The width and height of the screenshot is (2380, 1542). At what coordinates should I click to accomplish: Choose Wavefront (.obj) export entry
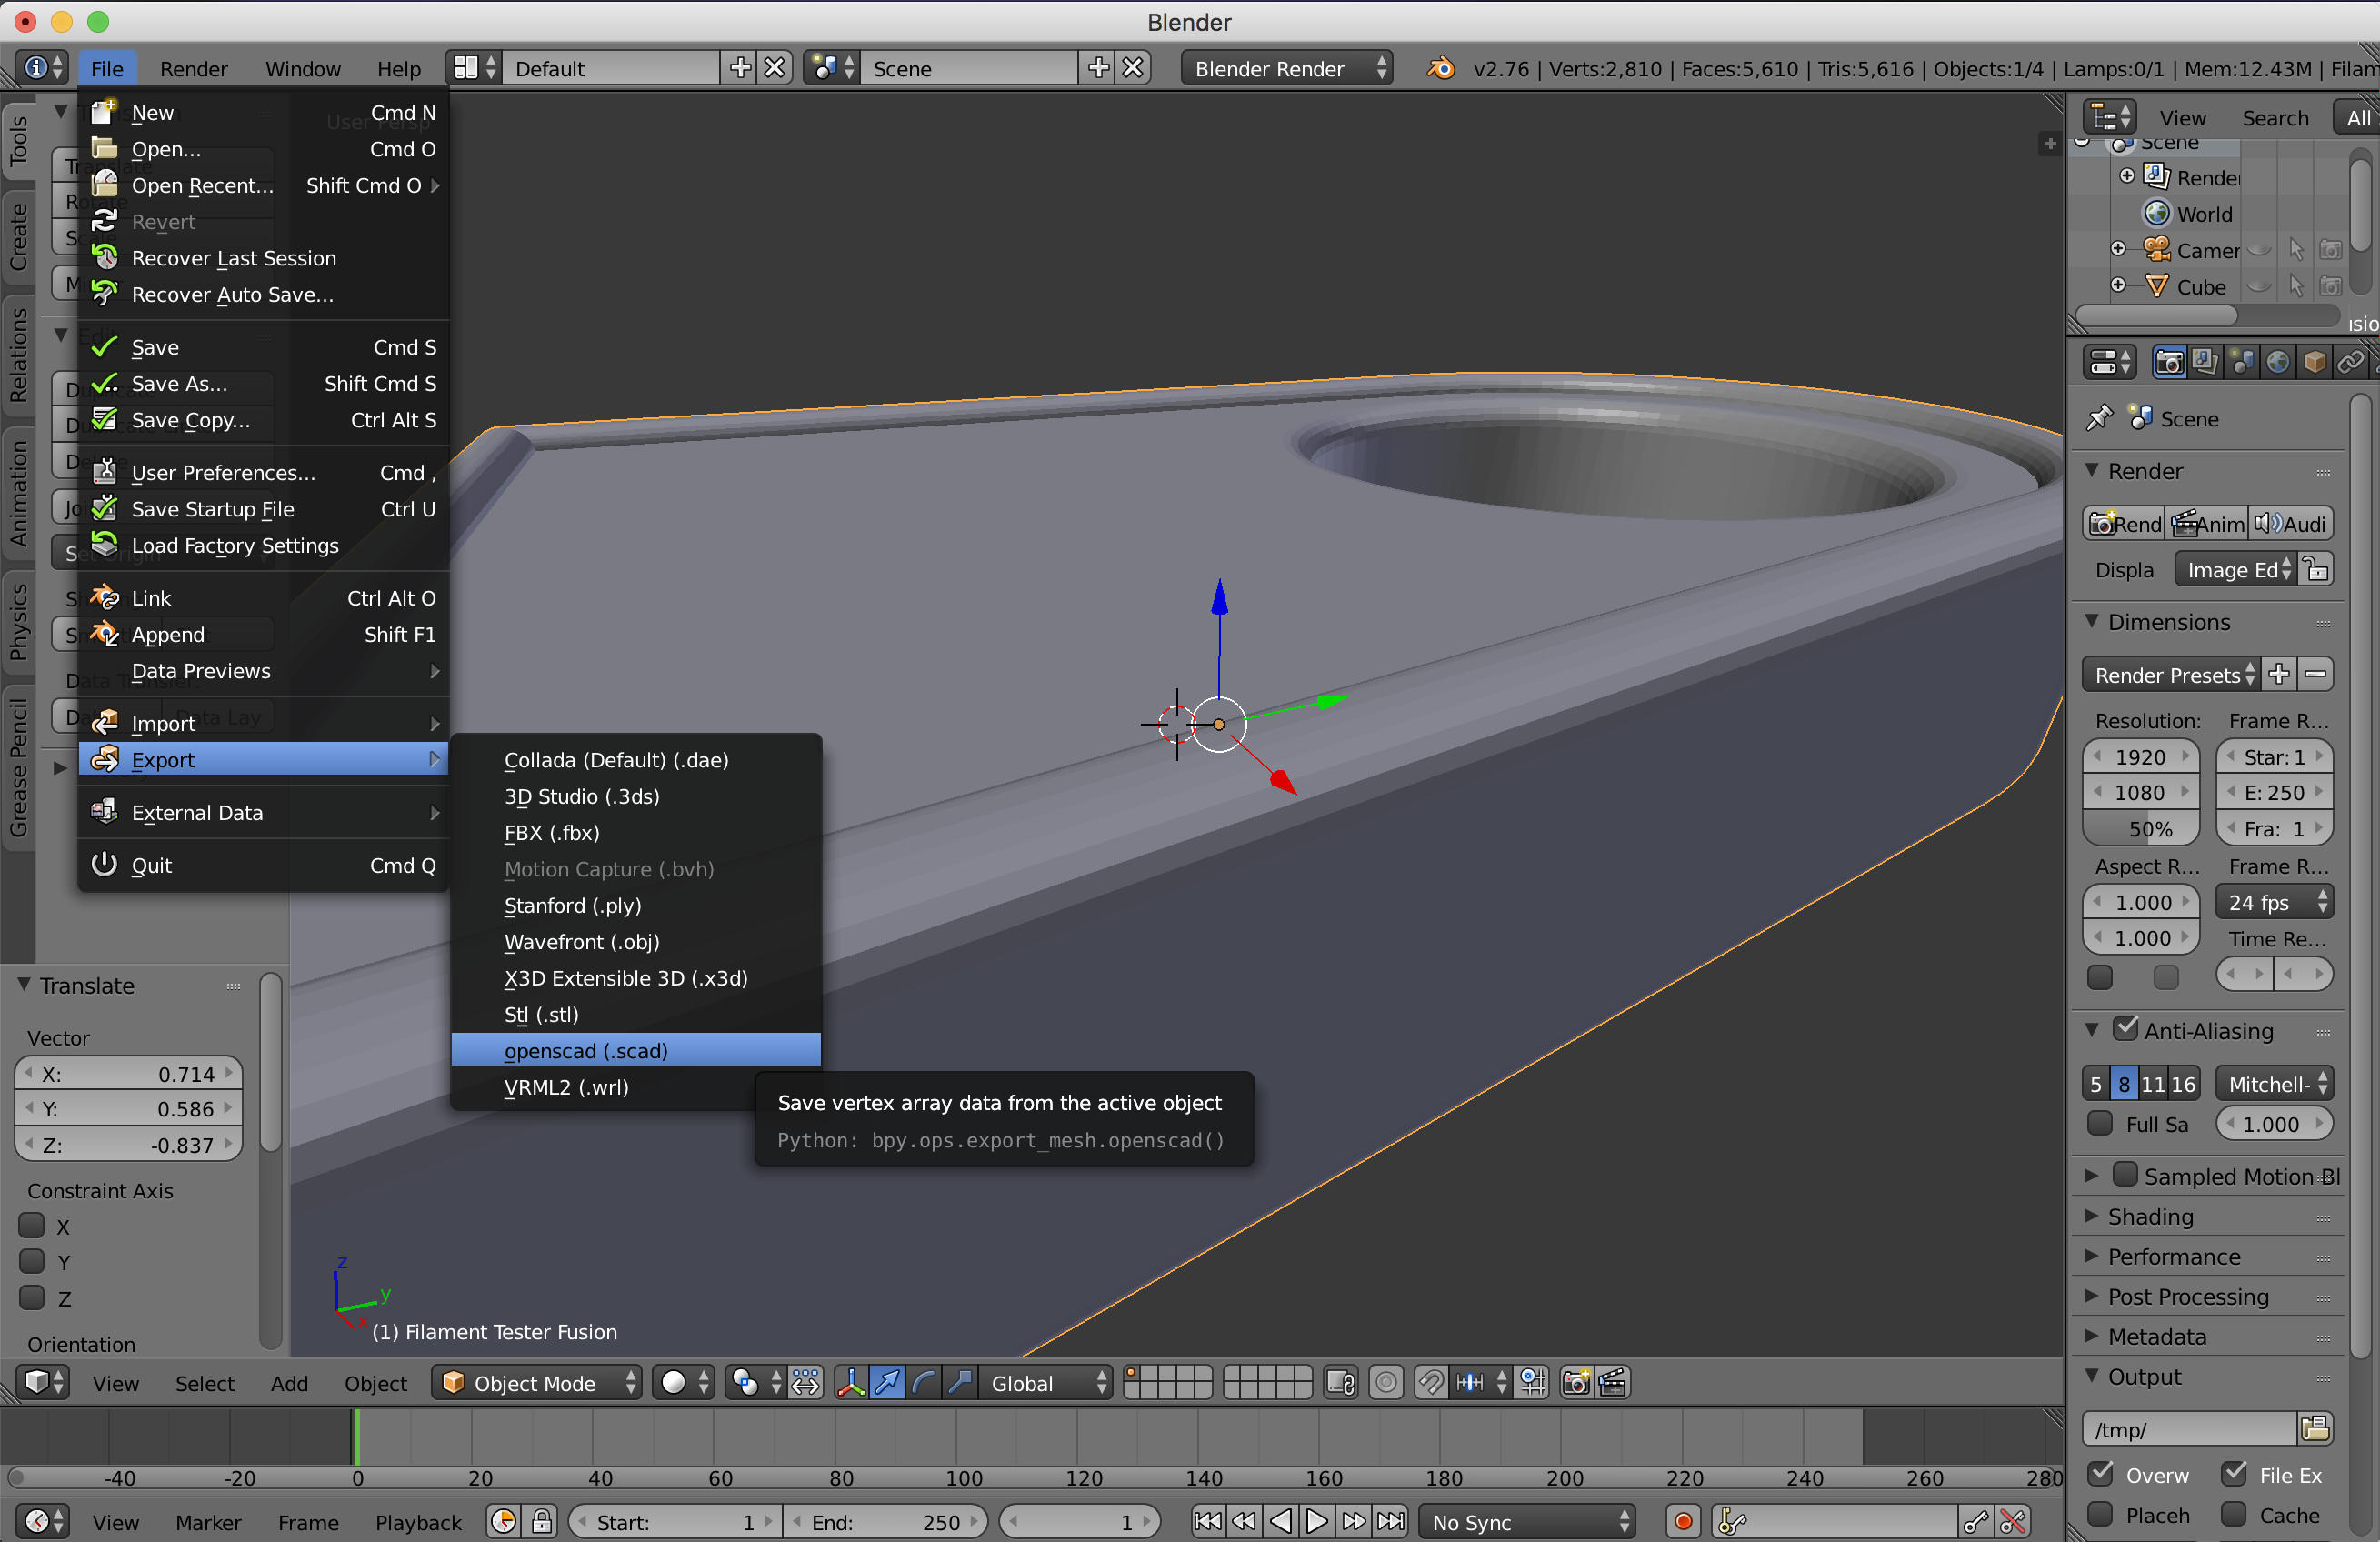636,941
